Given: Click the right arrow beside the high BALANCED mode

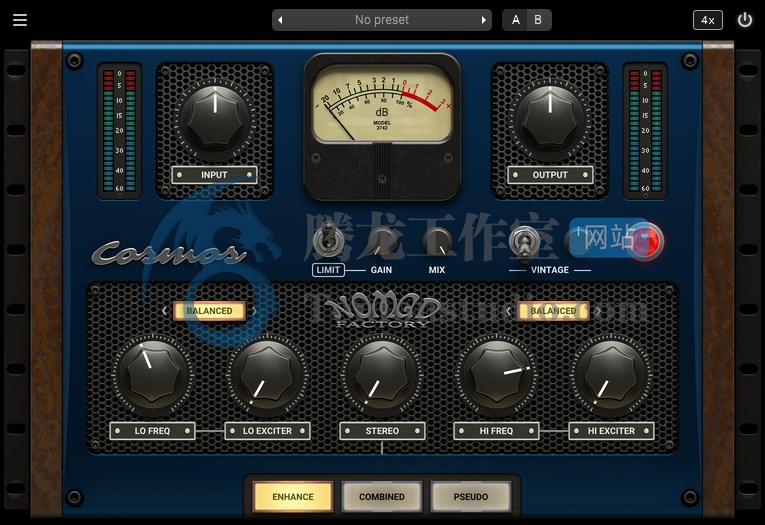Looking at the screenshot, I should tap(598, 311).
